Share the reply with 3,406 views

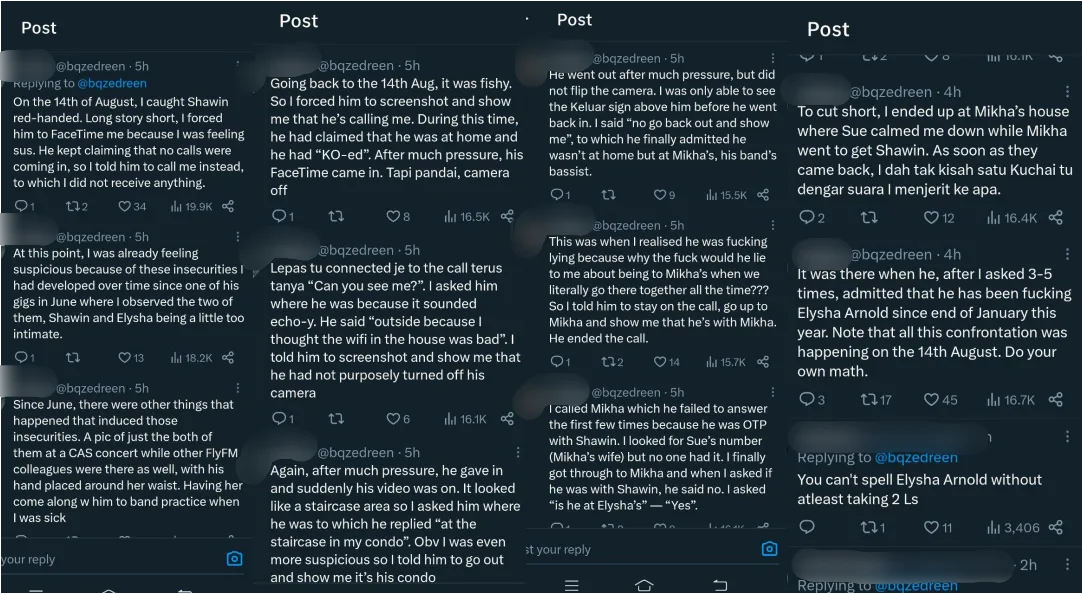click(1055, 527)
